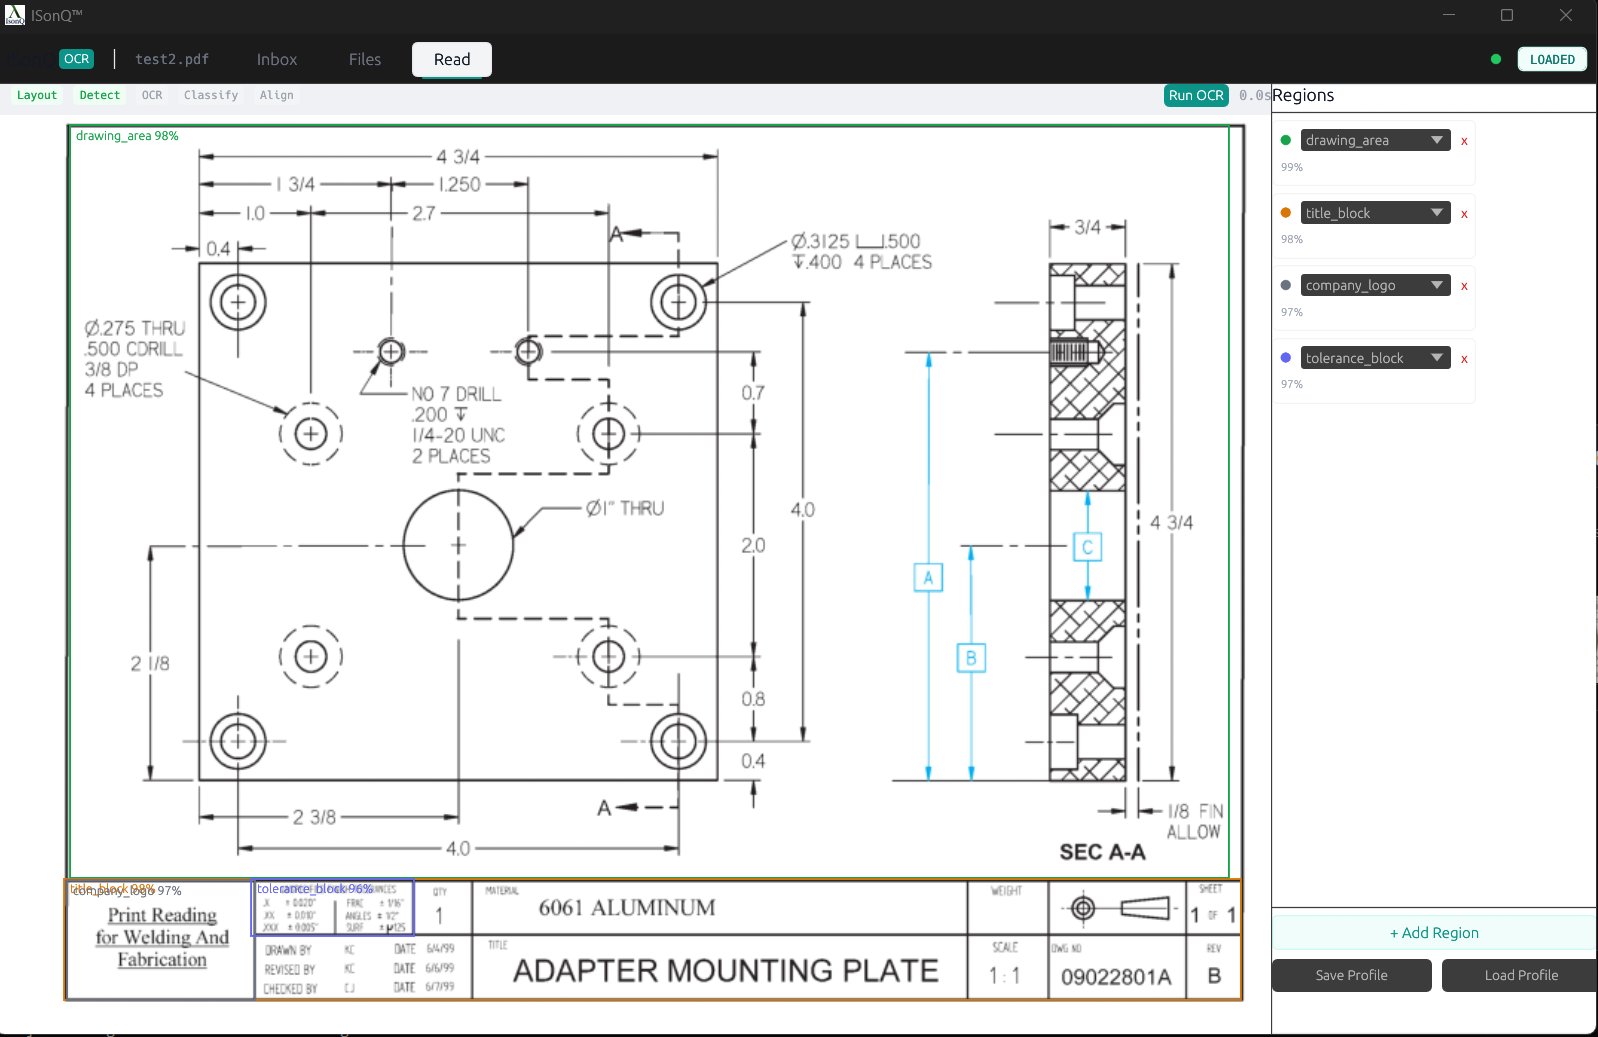Delete the tolerance_block region with x
Viewport: 1598px width, 1037px height.
[1464, 359]
